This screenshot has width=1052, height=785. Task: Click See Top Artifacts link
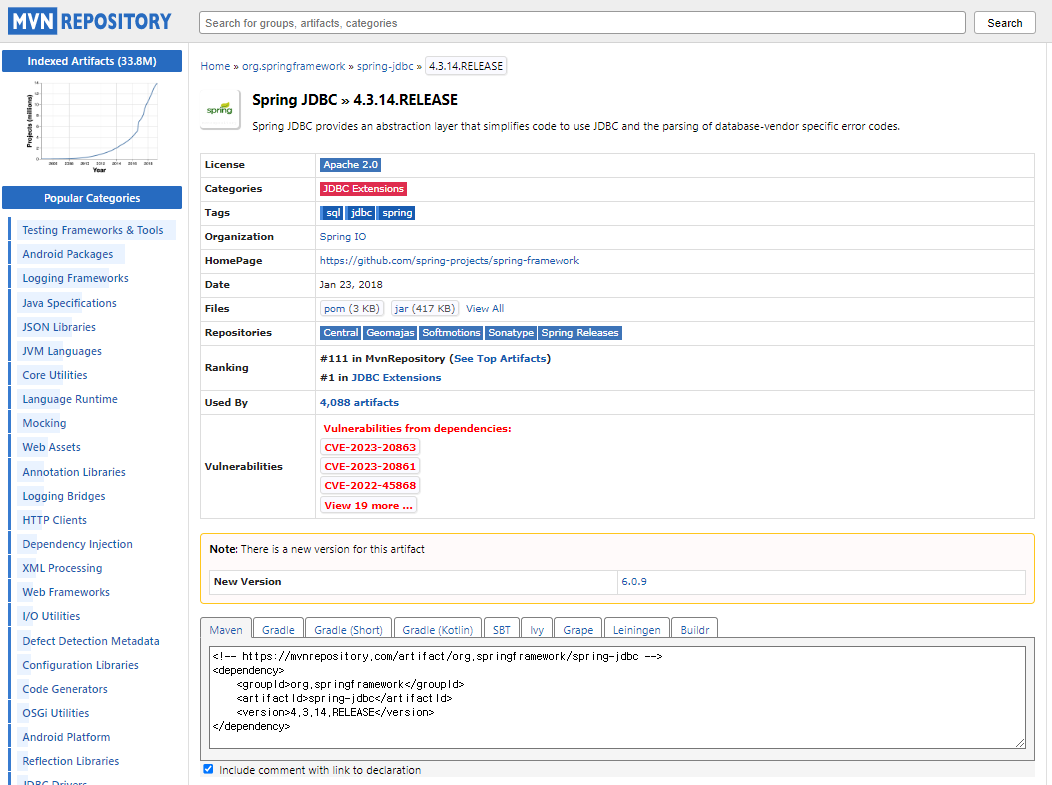click(500, 358)
